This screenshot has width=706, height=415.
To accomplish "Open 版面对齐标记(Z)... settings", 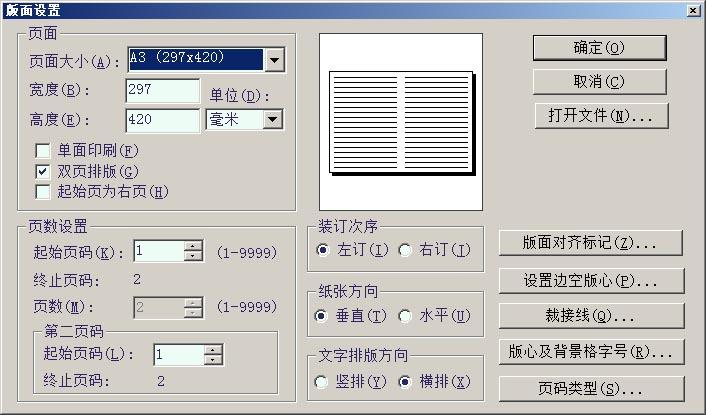I will pyautogui.click(x=591, y=243).
